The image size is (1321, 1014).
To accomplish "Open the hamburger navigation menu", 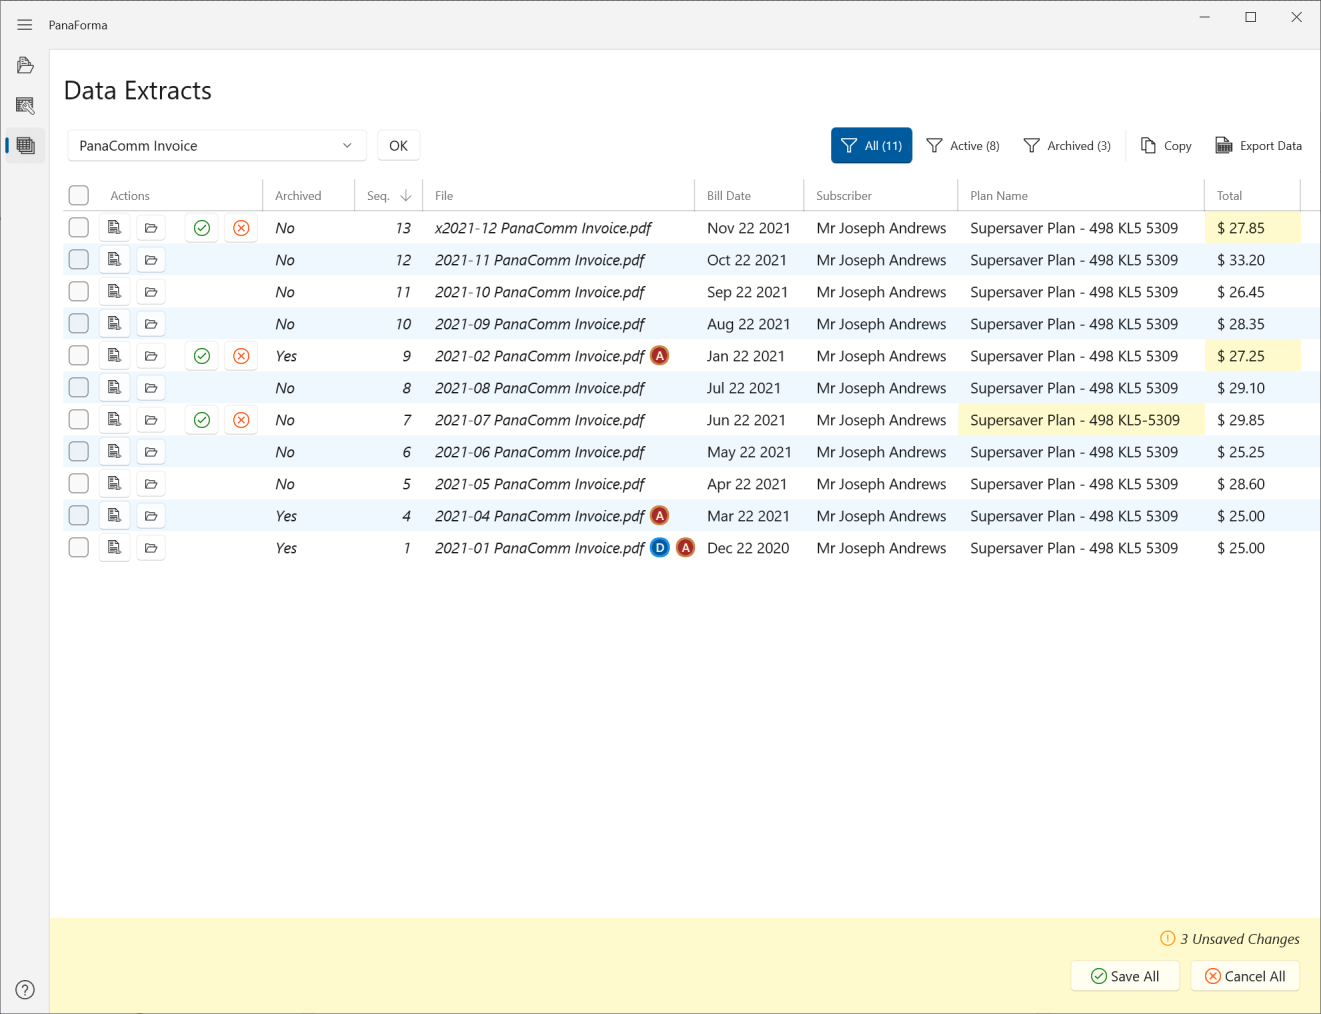I will pos(25,25).
